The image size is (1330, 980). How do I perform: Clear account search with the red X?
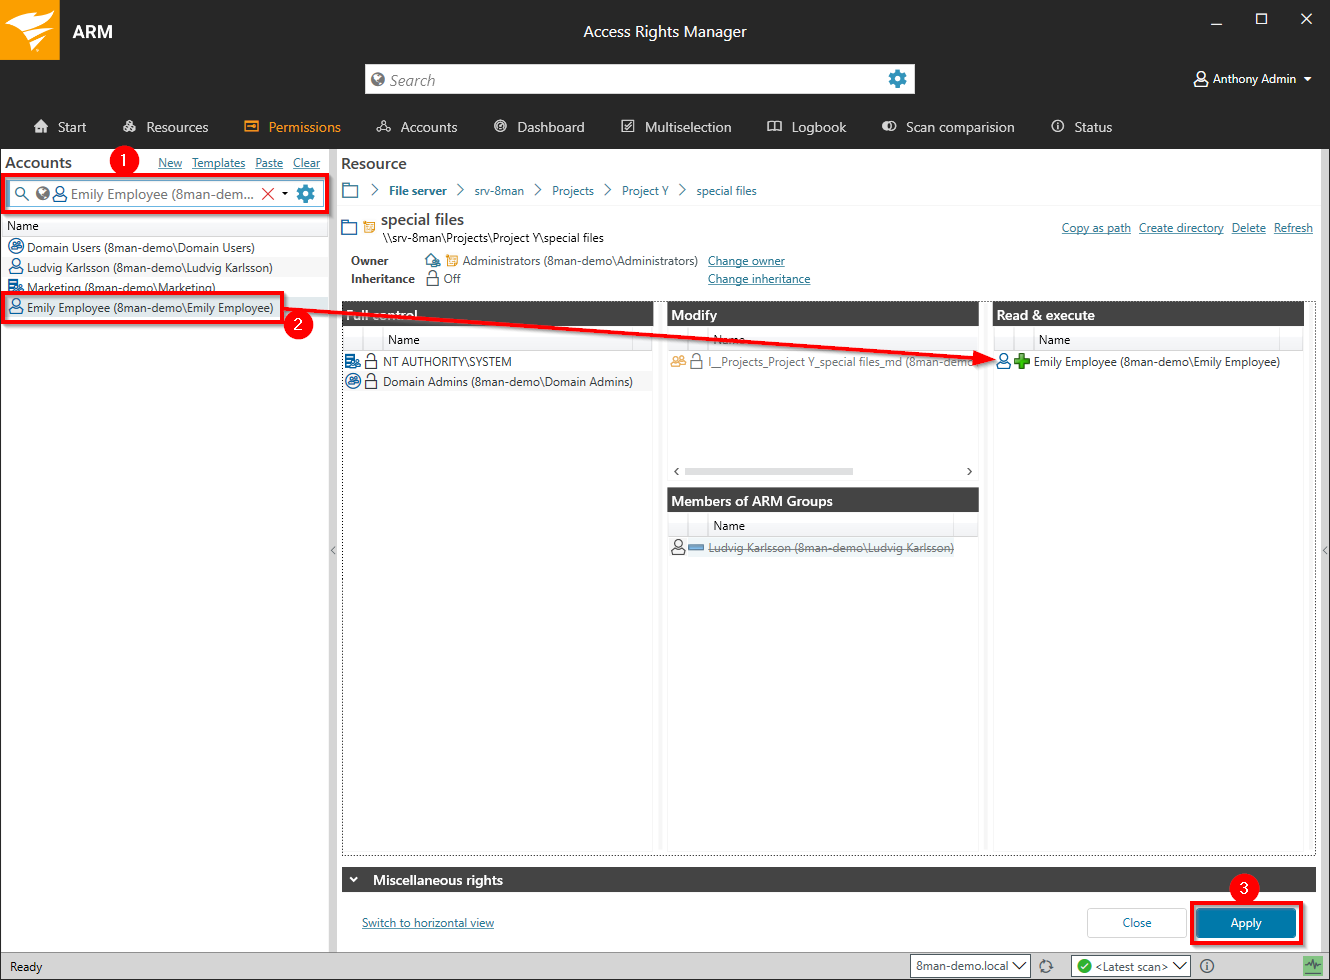(x=268, y=194)
